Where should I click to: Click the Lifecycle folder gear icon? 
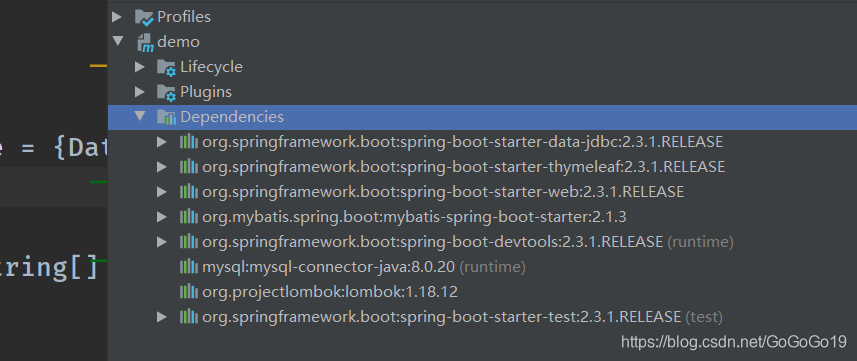pyautogui.click(x=167, y=68)
